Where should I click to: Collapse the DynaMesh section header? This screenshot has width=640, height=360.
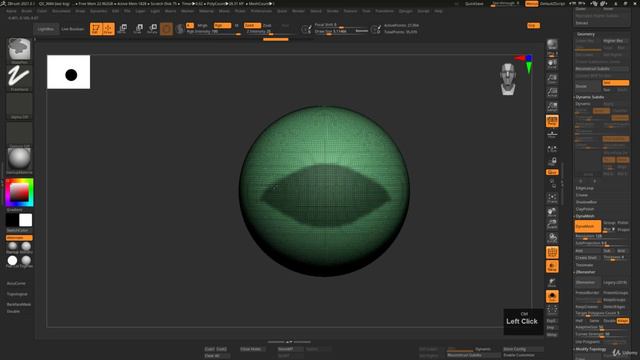click(x=585, y=216)
